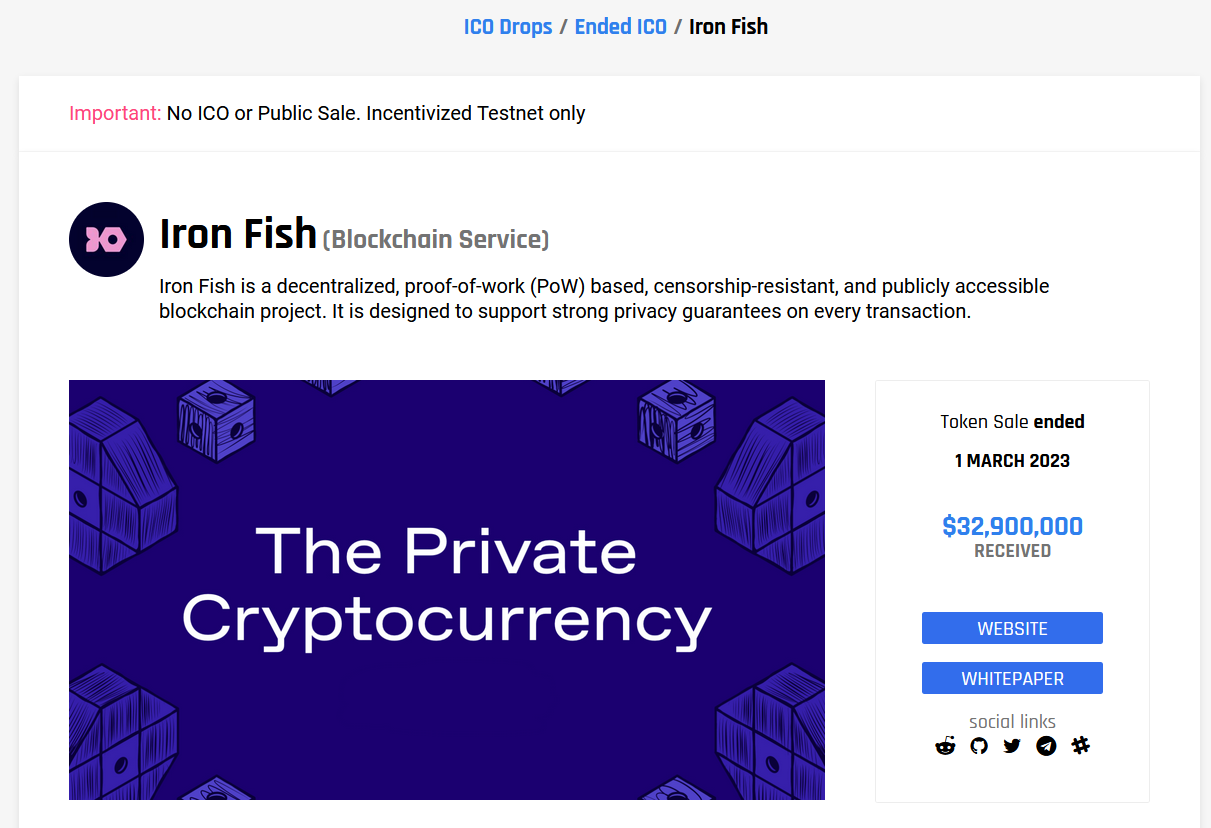Click the Iron Fish description paragraph
Viewport: 1211px width, 828px height.
pos(604,298)
